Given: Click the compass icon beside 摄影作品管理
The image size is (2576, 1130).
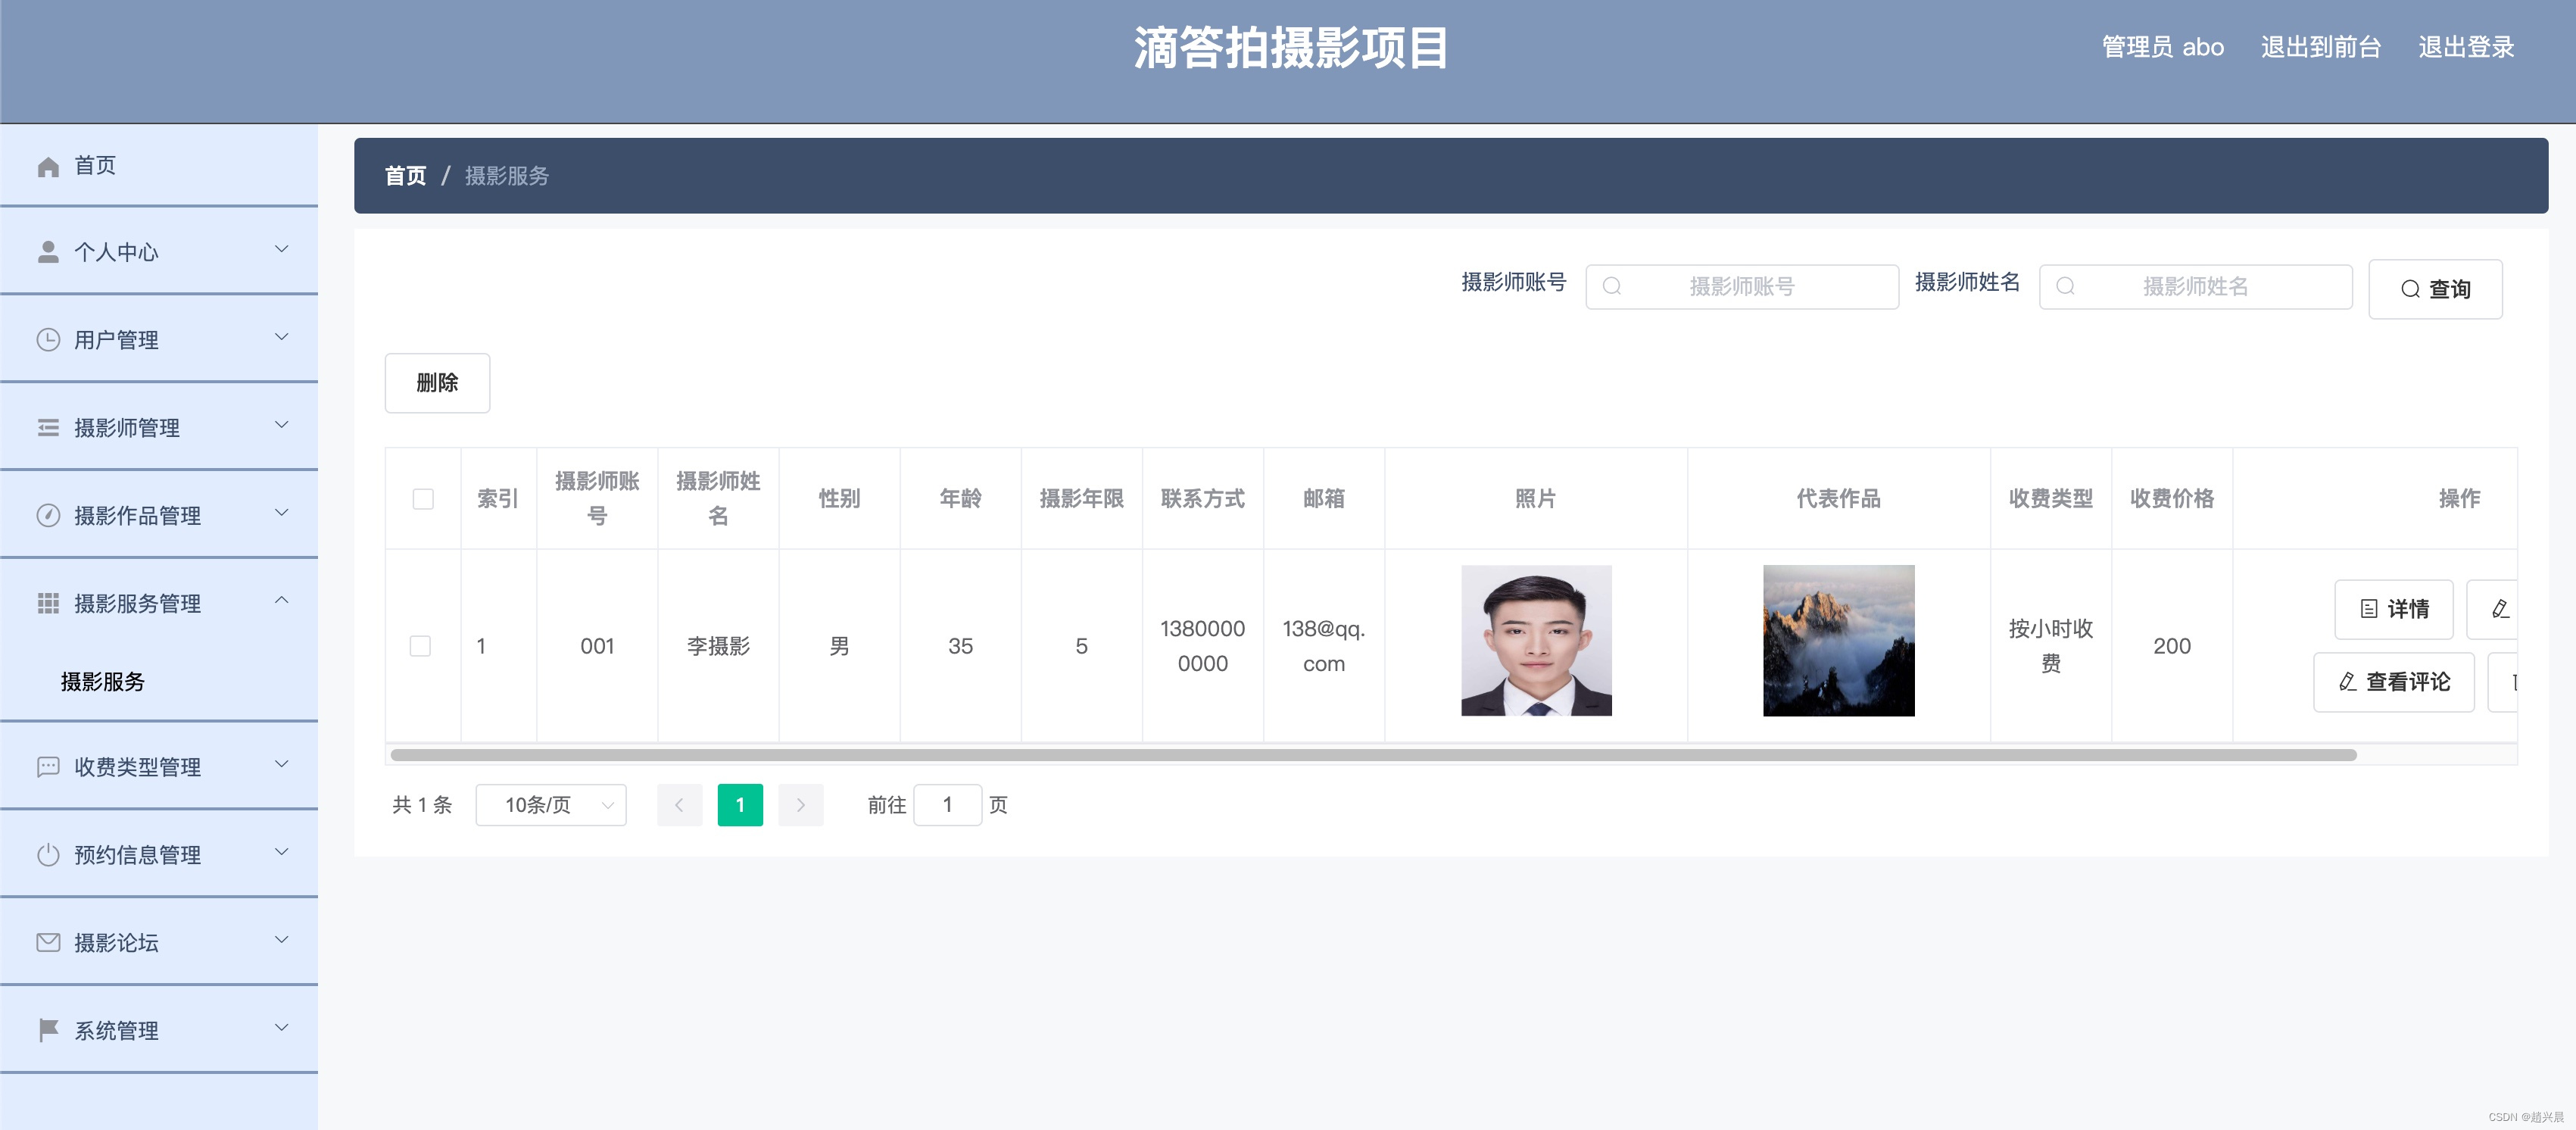Looking at the screenshot, I should click(48, 516).
